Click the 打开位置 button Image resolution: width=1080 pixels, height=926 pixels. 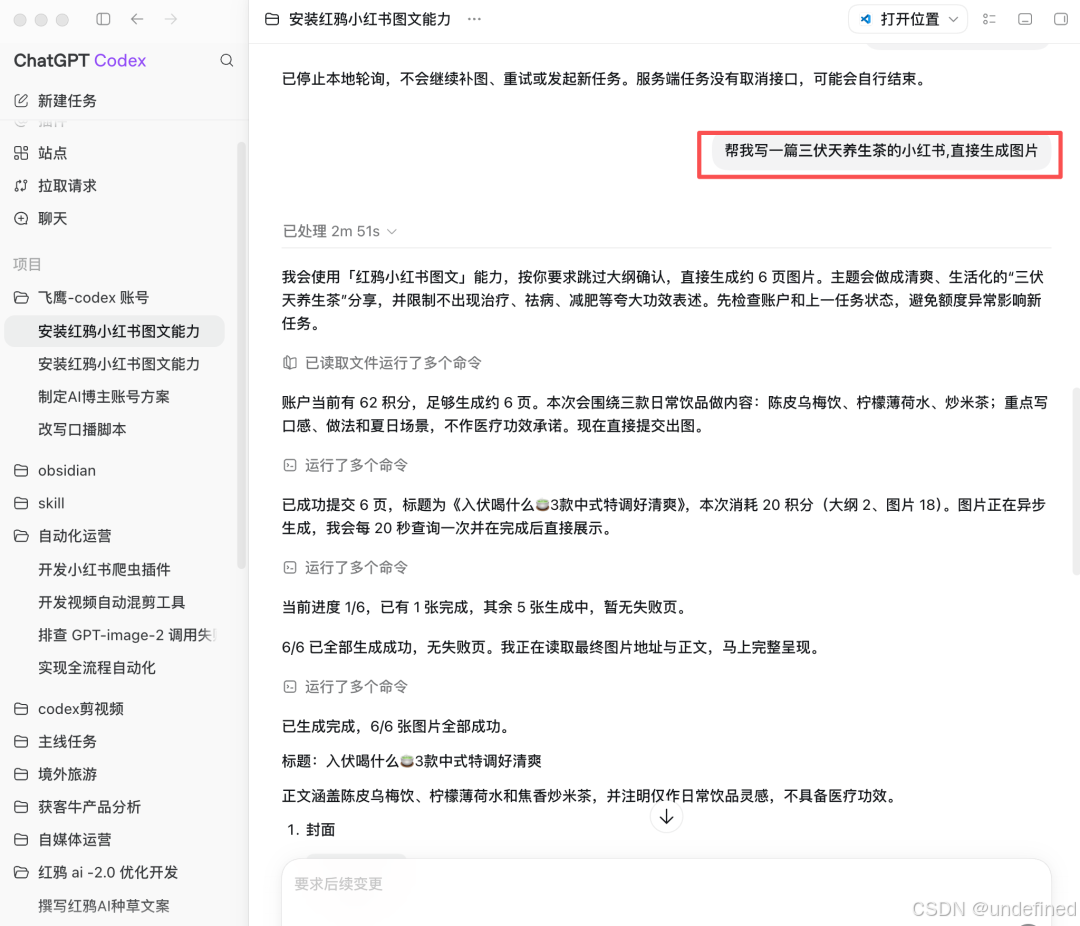[908, 19]
